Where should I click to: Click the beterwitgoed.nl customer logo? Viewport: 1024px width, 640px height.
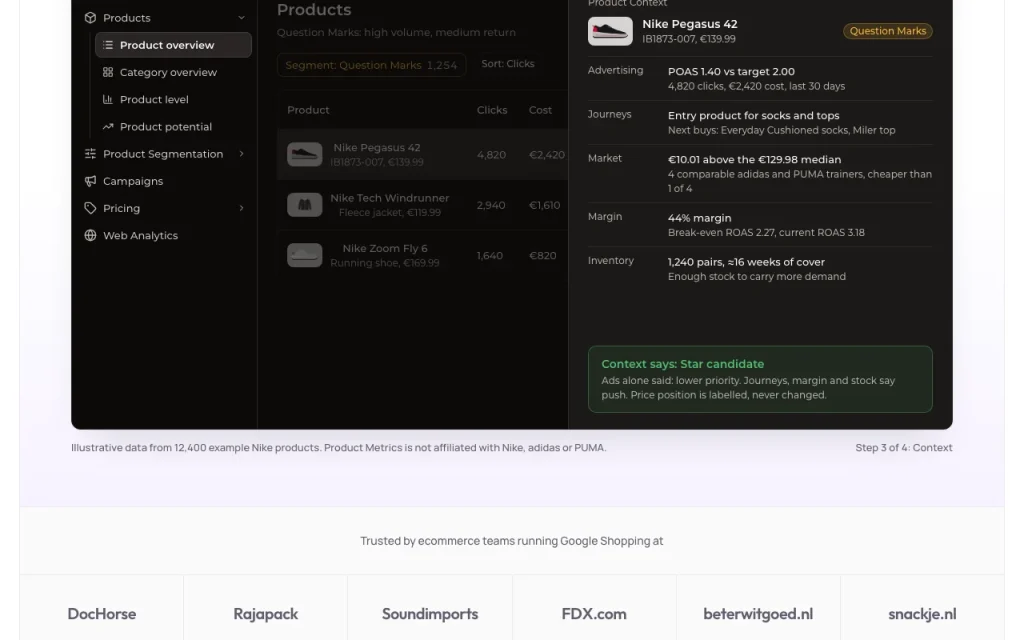[758, 614]
